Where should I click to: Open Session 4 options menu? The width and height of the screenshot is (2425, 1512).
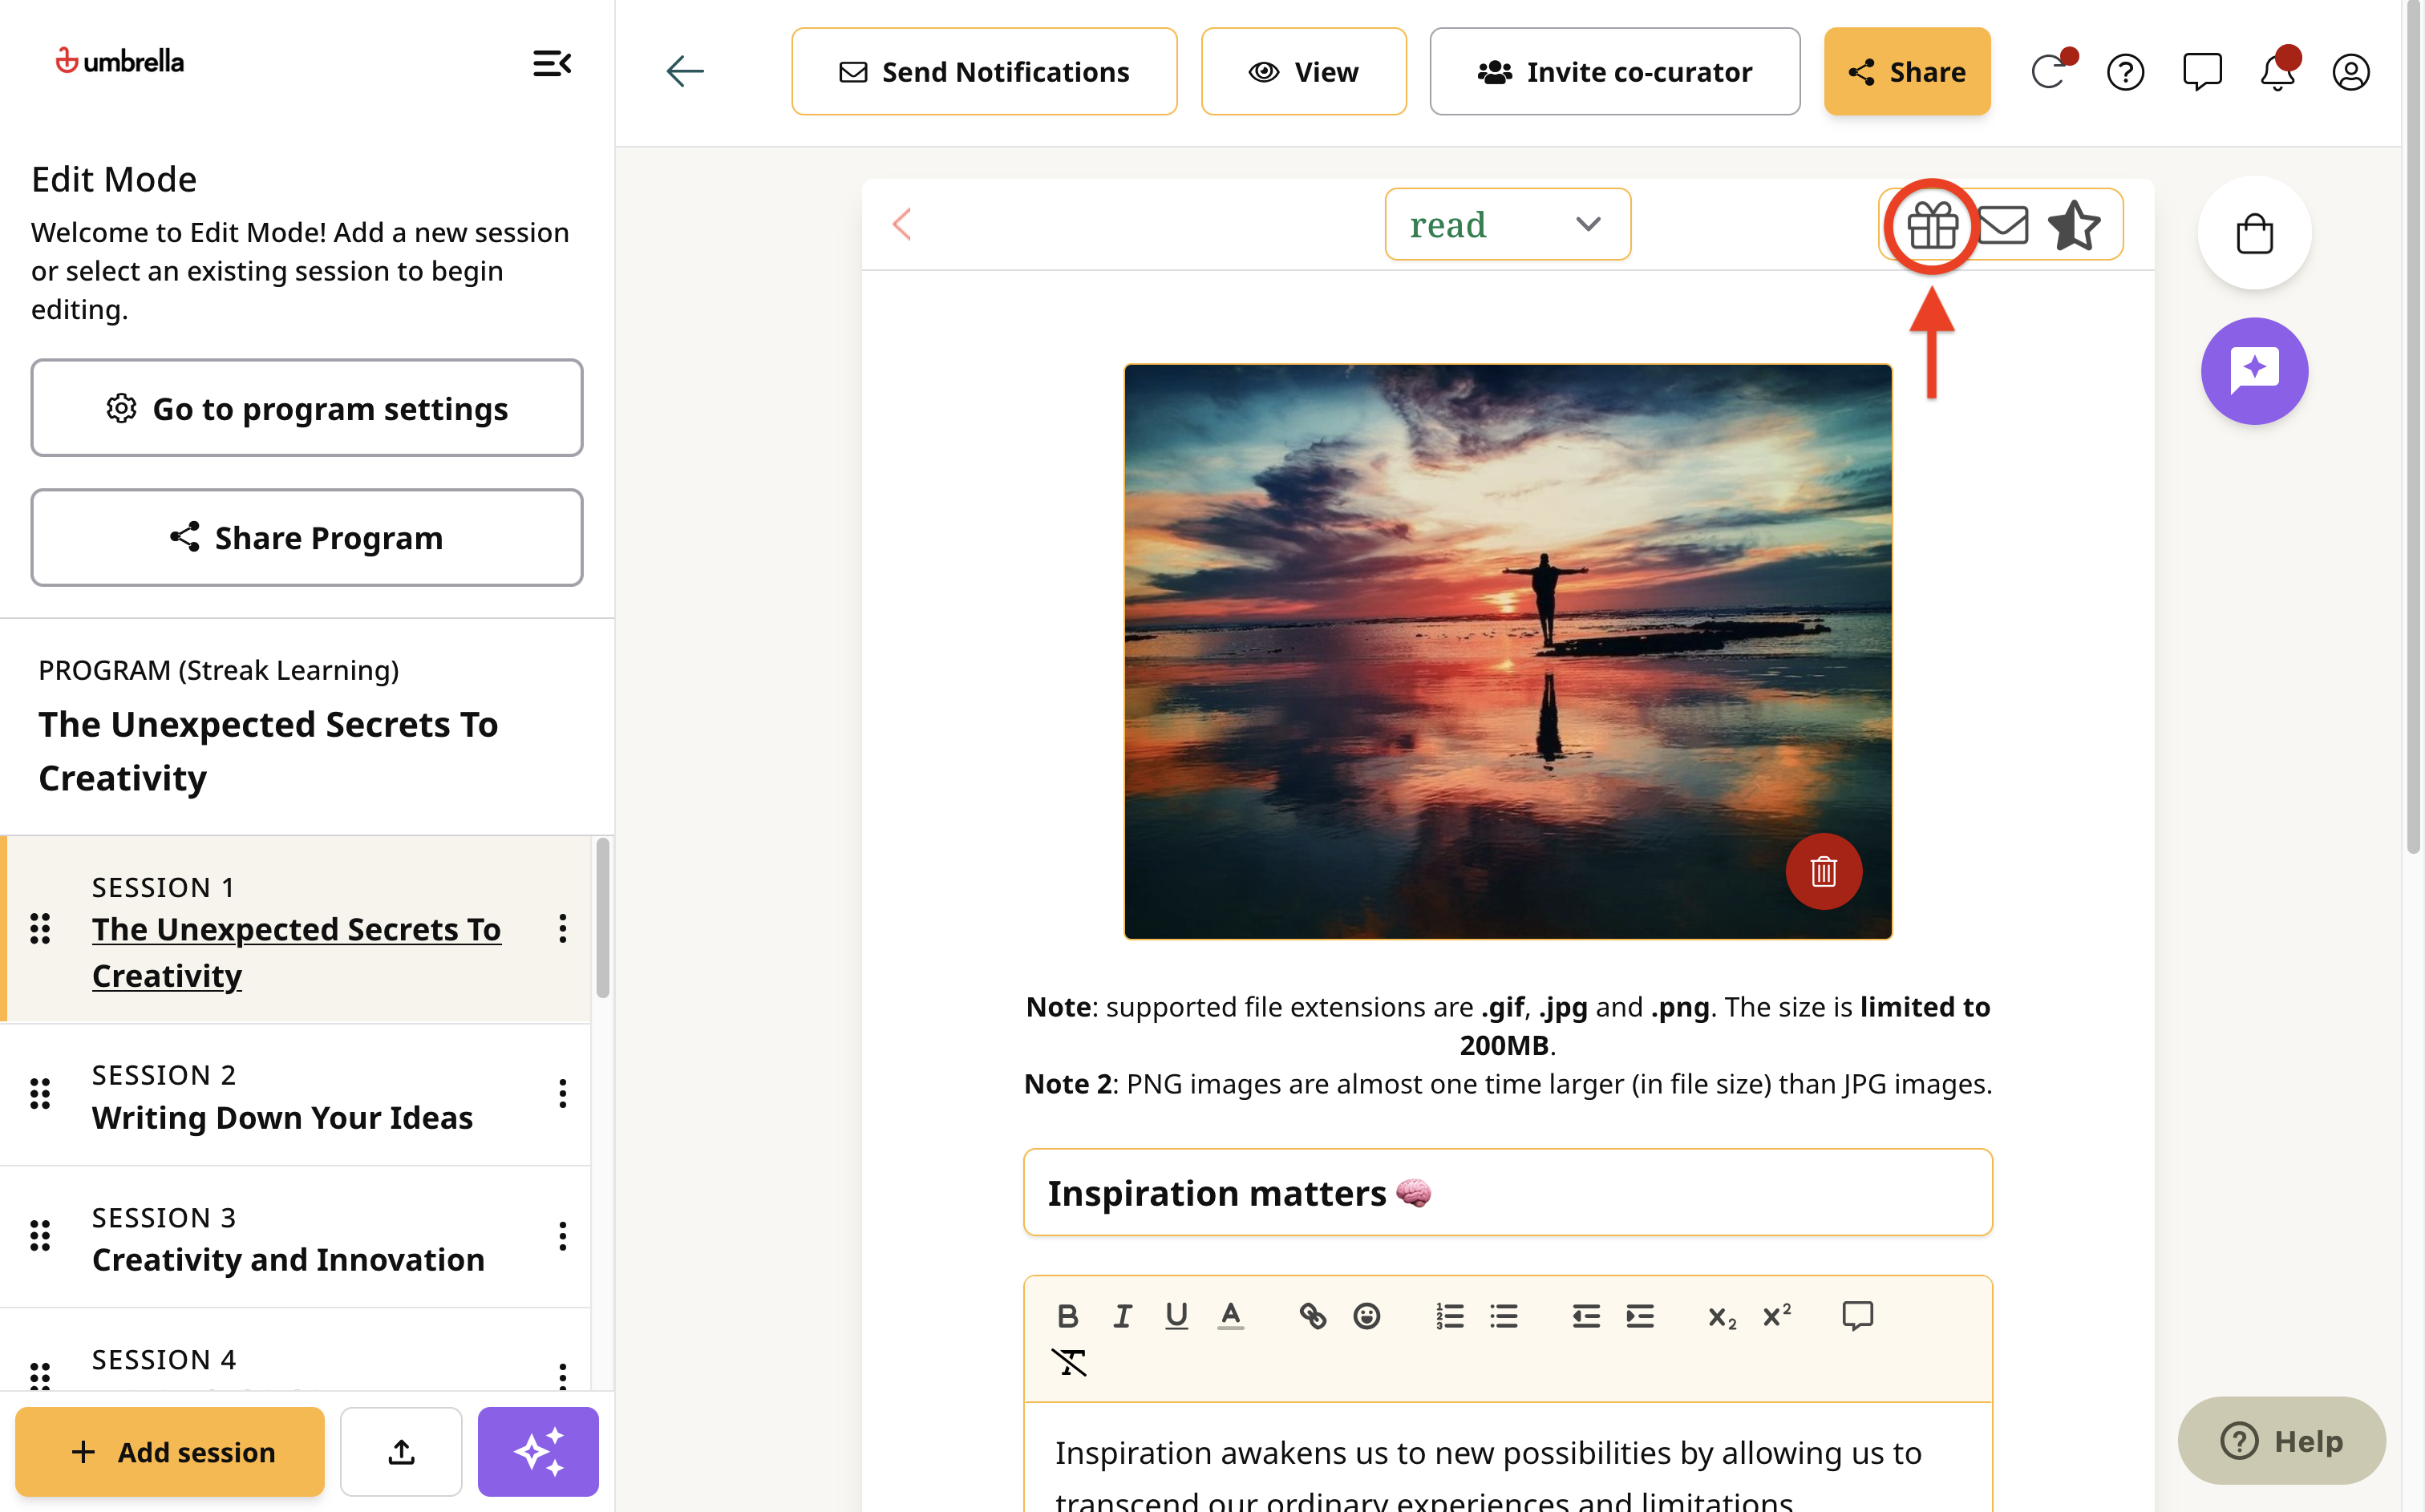(563, 1376)
